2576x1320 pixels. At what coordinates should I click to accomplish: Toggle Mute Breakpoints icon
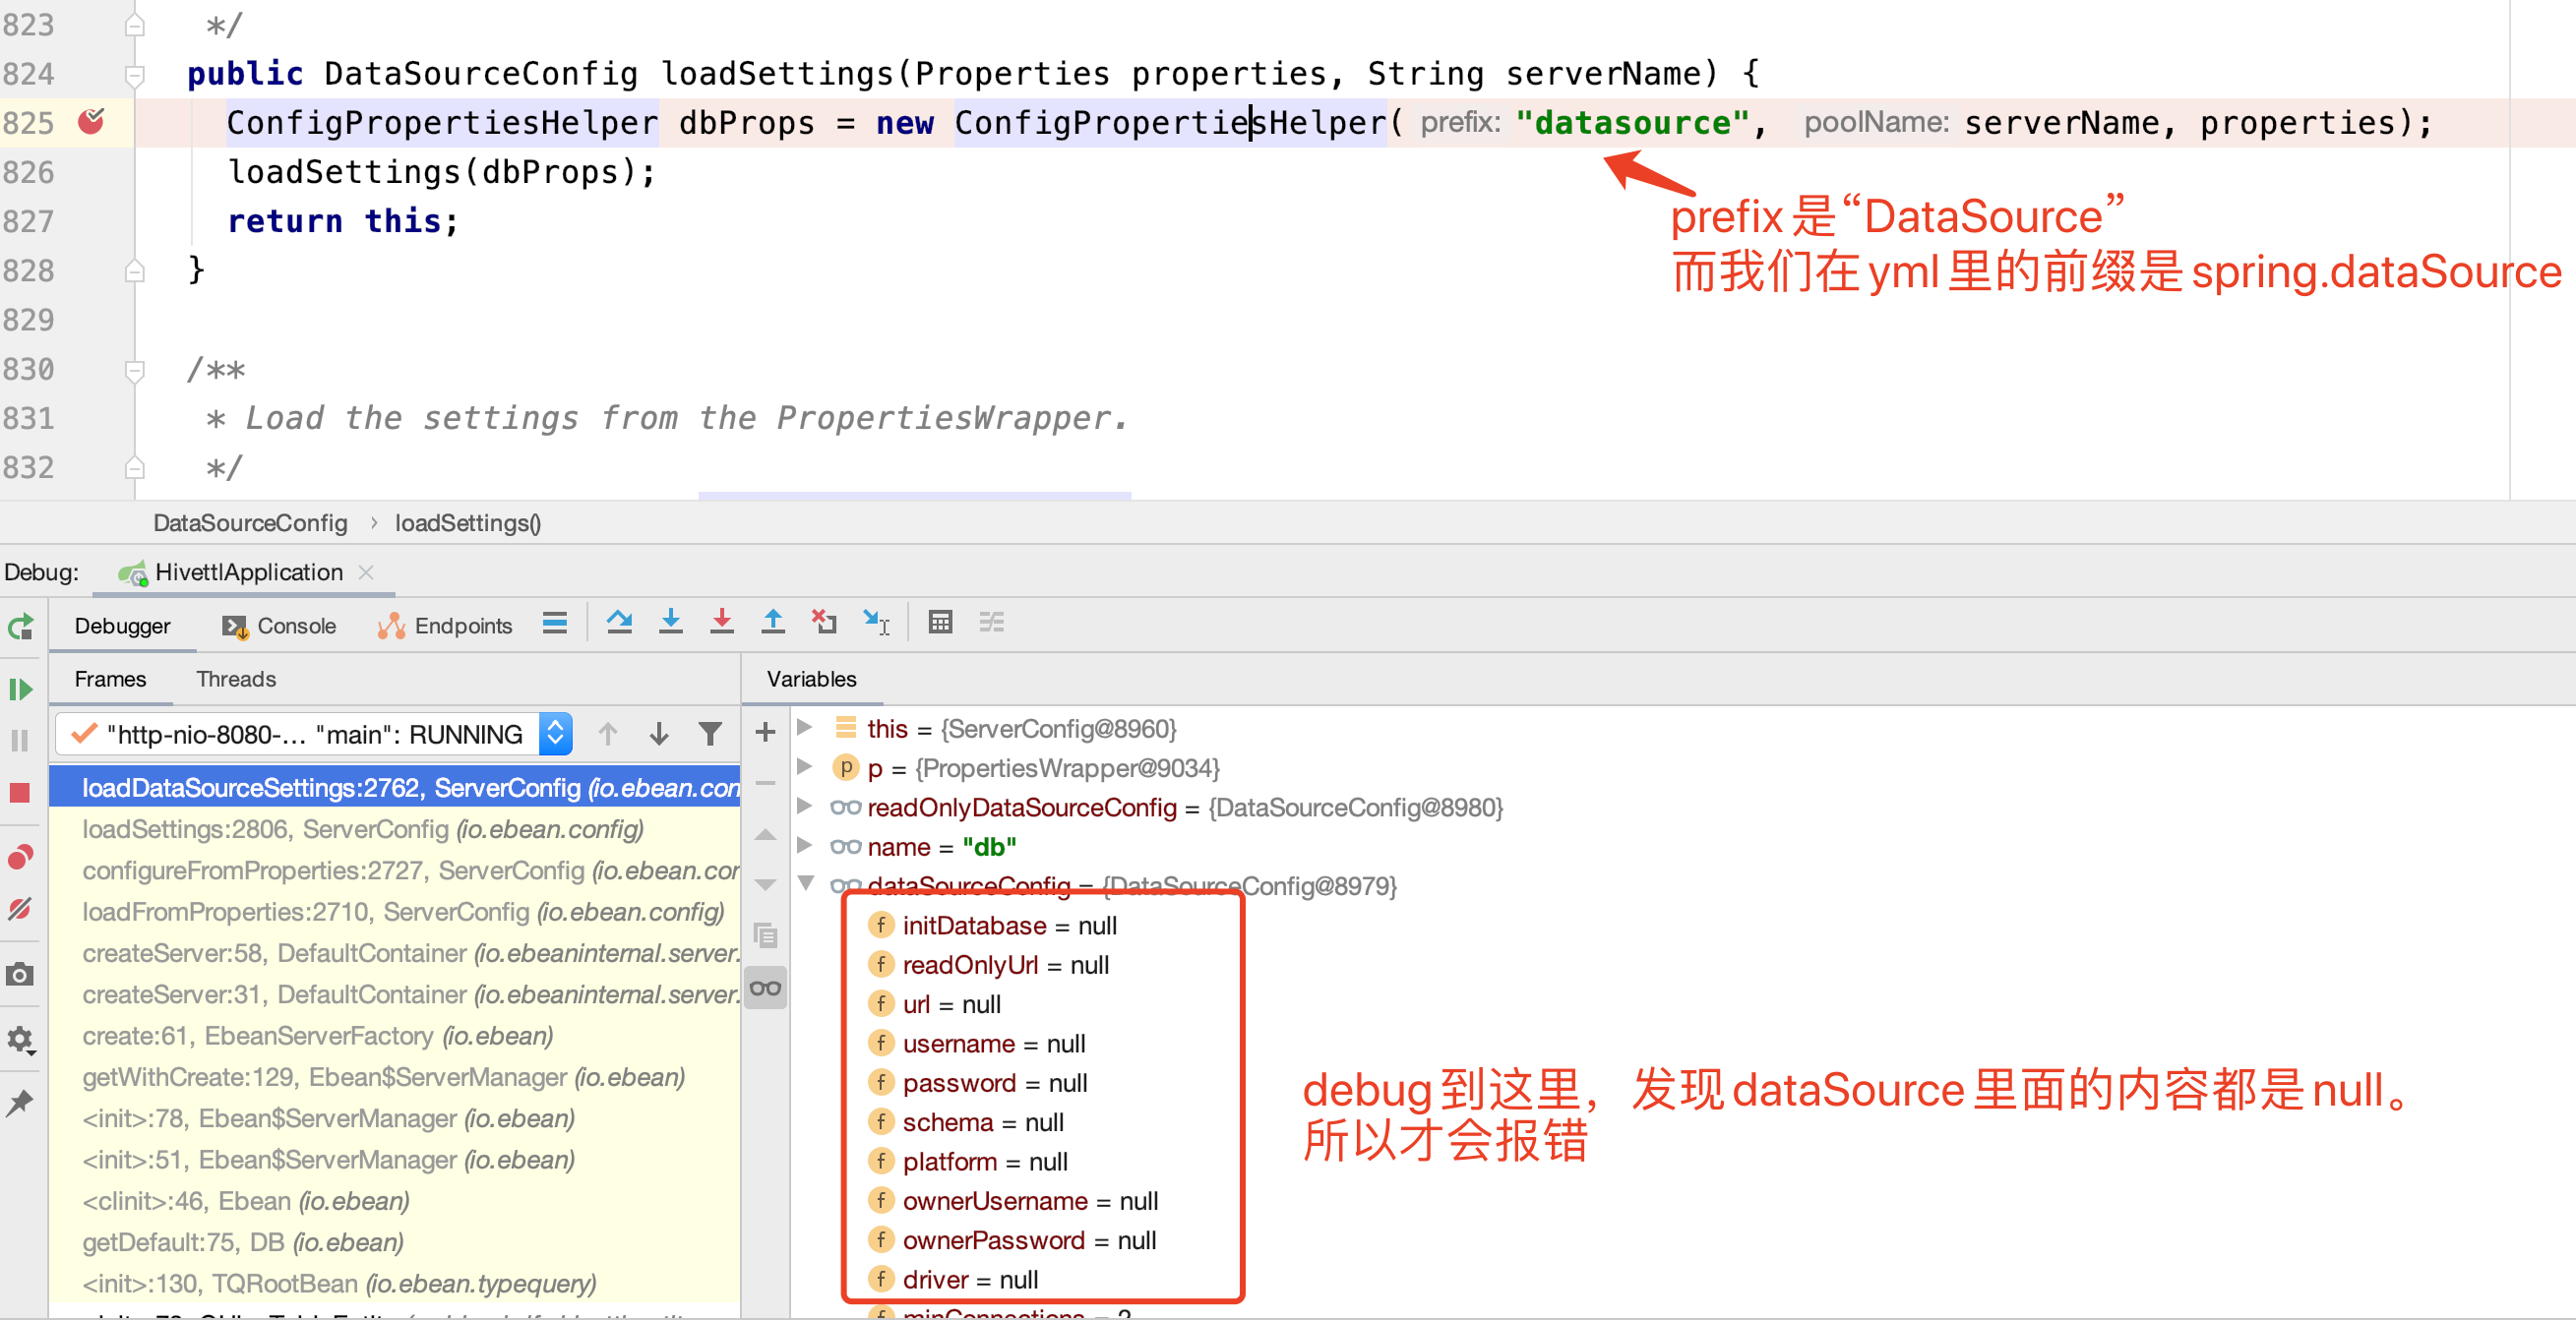click(x=20, y=909)
